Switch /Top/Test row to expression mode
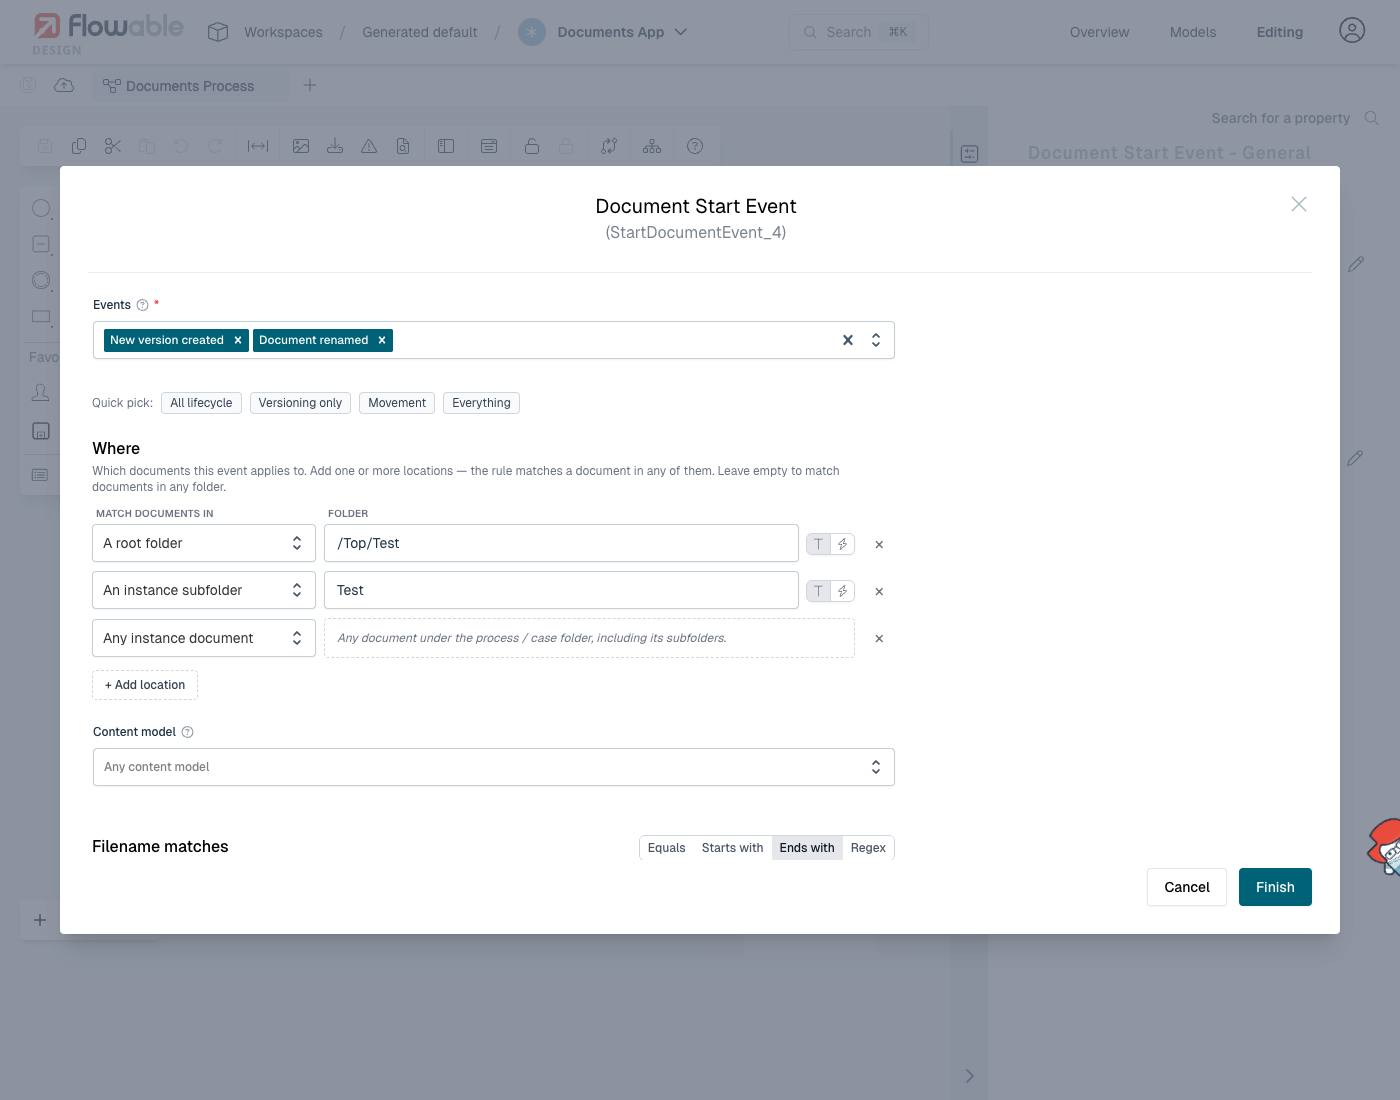 pos(843,544)
